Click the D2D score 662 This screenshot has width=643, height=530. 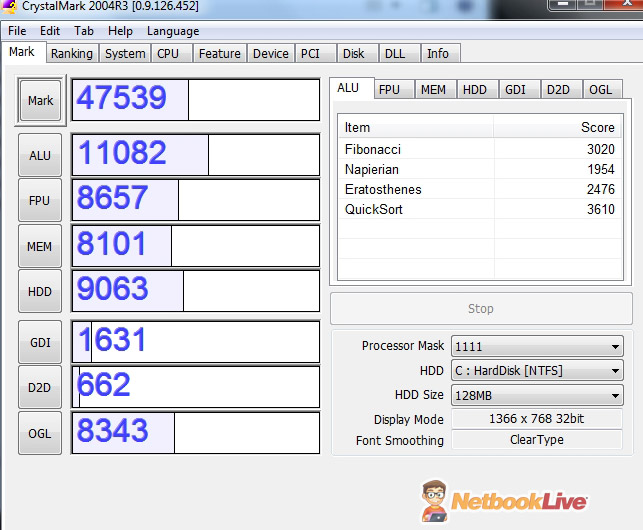tap(104, 384)
